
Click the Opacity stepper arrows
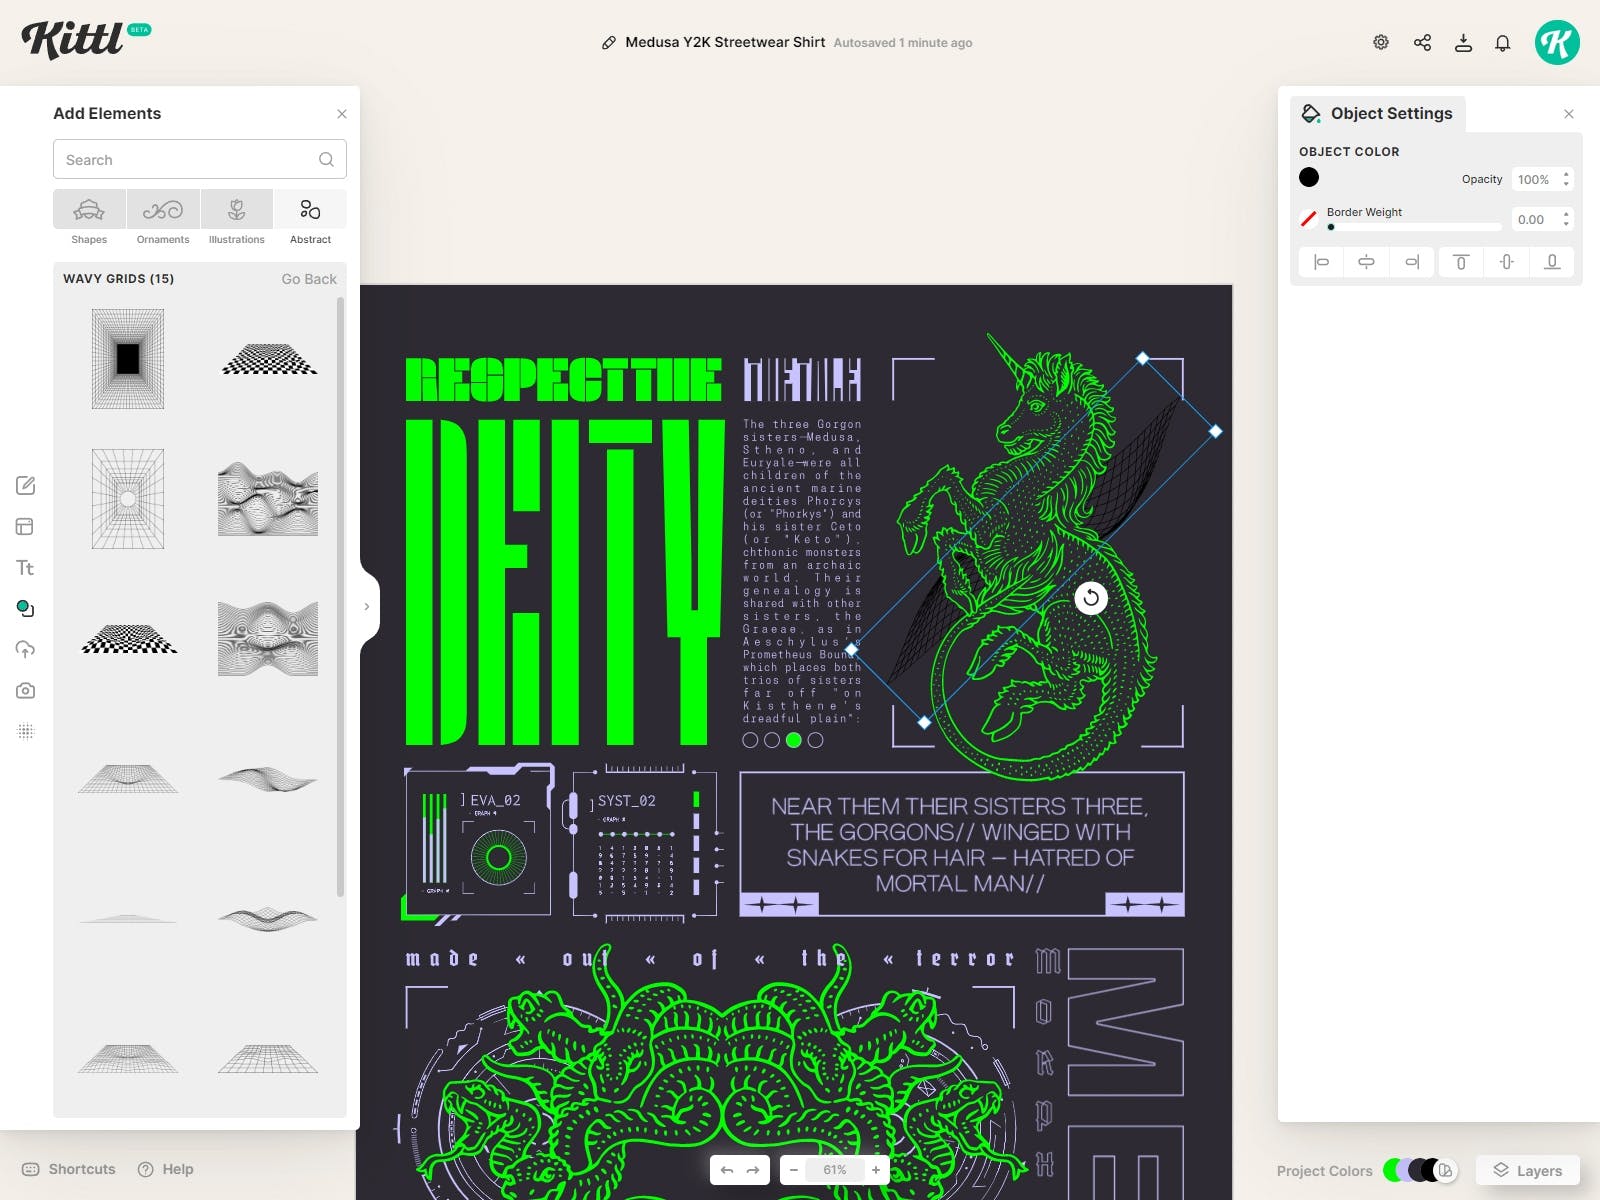1566,179
